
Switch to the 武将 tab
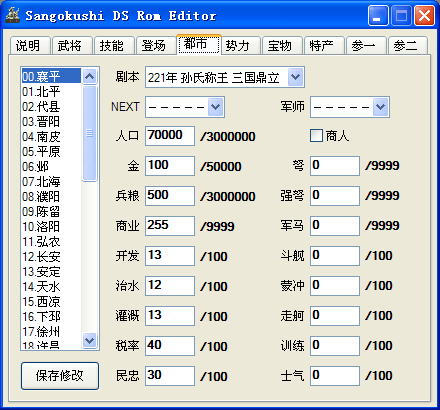point(72,45)
